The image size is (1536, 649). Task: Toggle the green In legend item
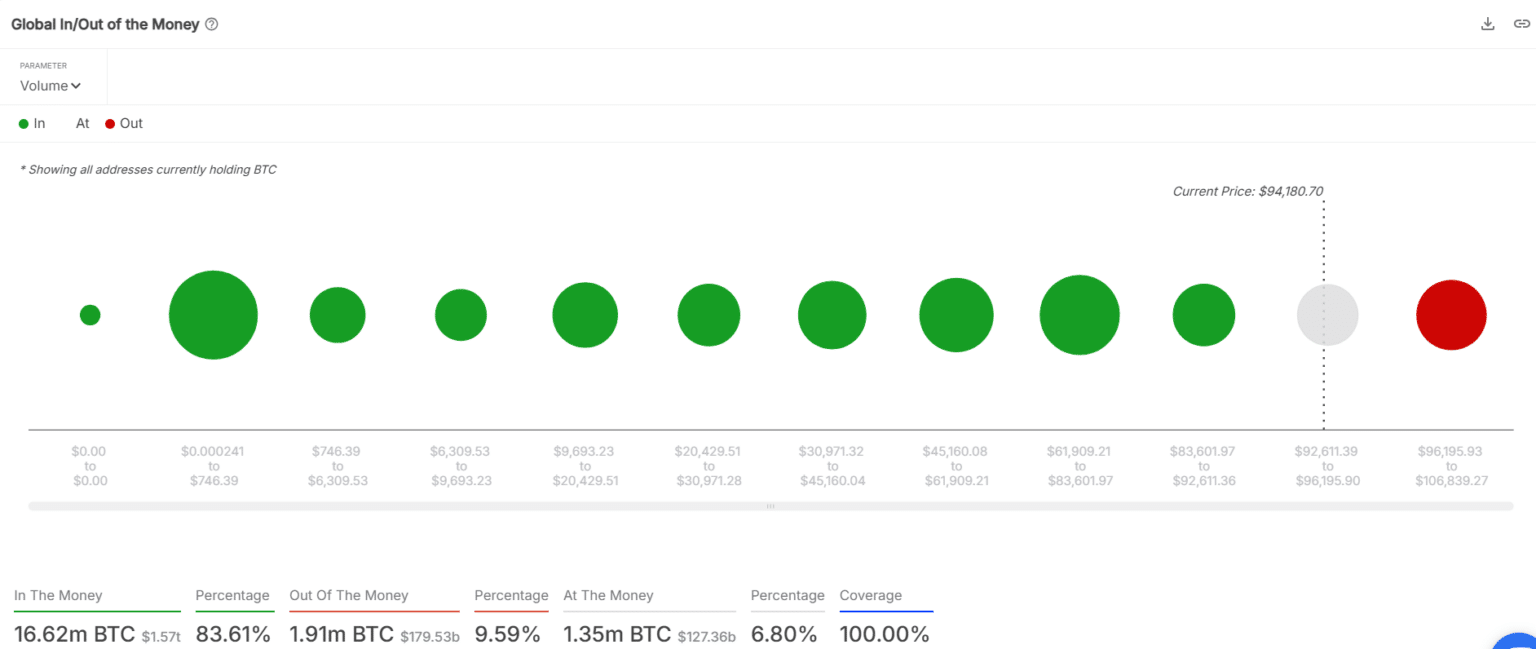tap(32, 123)
